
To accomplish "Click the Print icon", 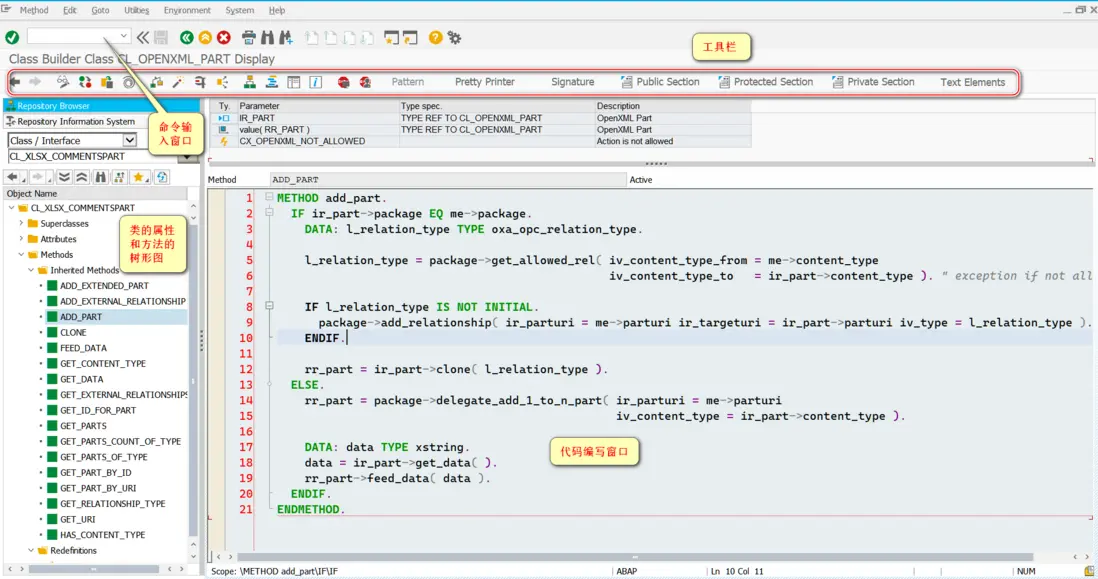I will tap(249, 37).
